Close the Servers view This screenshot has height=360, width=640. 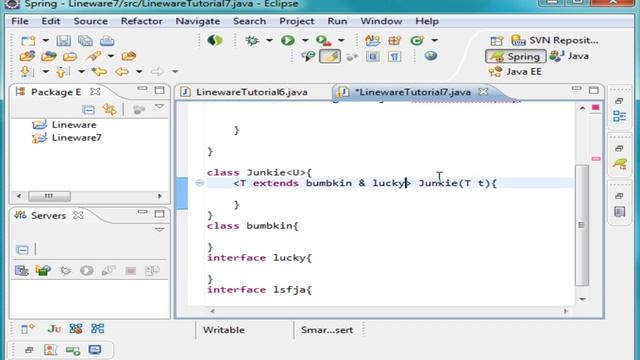(78, 215)
